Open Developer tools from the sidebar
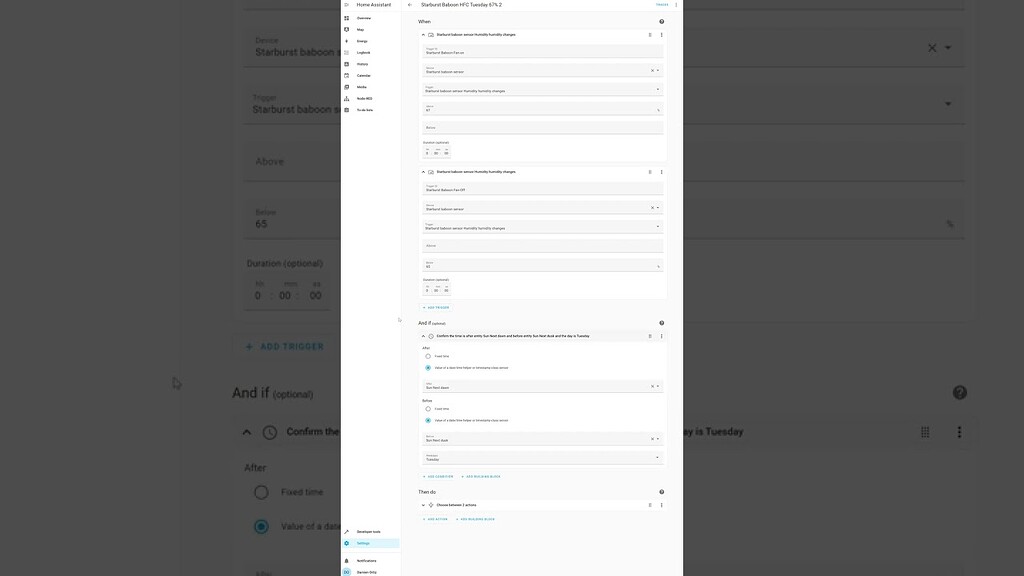Screen dimensions: 1024x576 (366, 531)
